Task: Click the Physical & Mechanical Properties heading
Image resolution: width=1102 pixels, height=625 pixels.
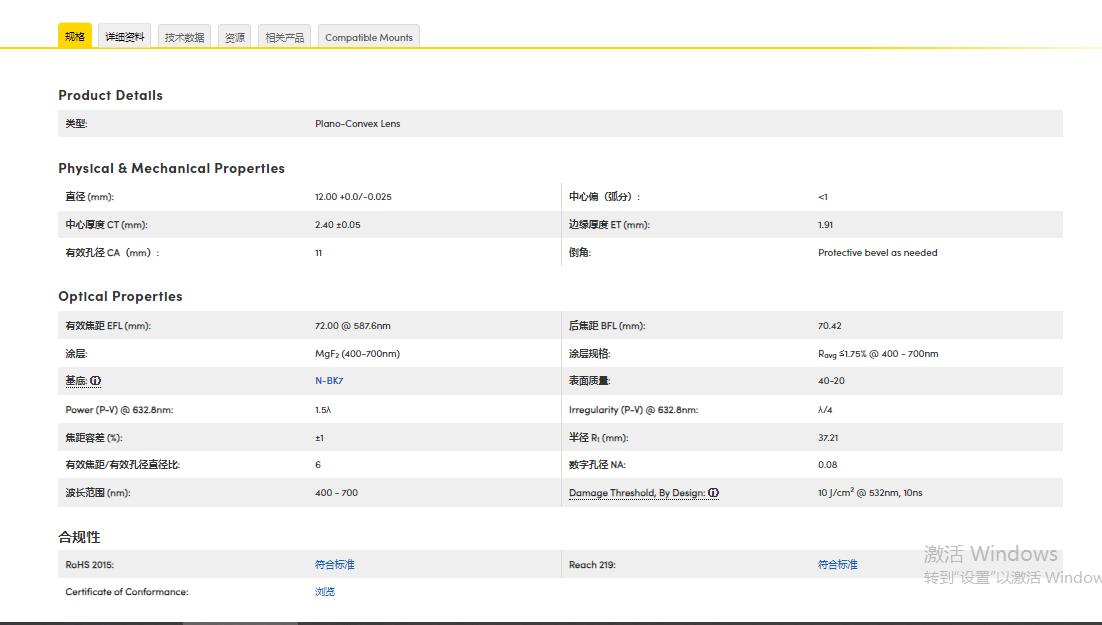Action: [x=171, y=168]
